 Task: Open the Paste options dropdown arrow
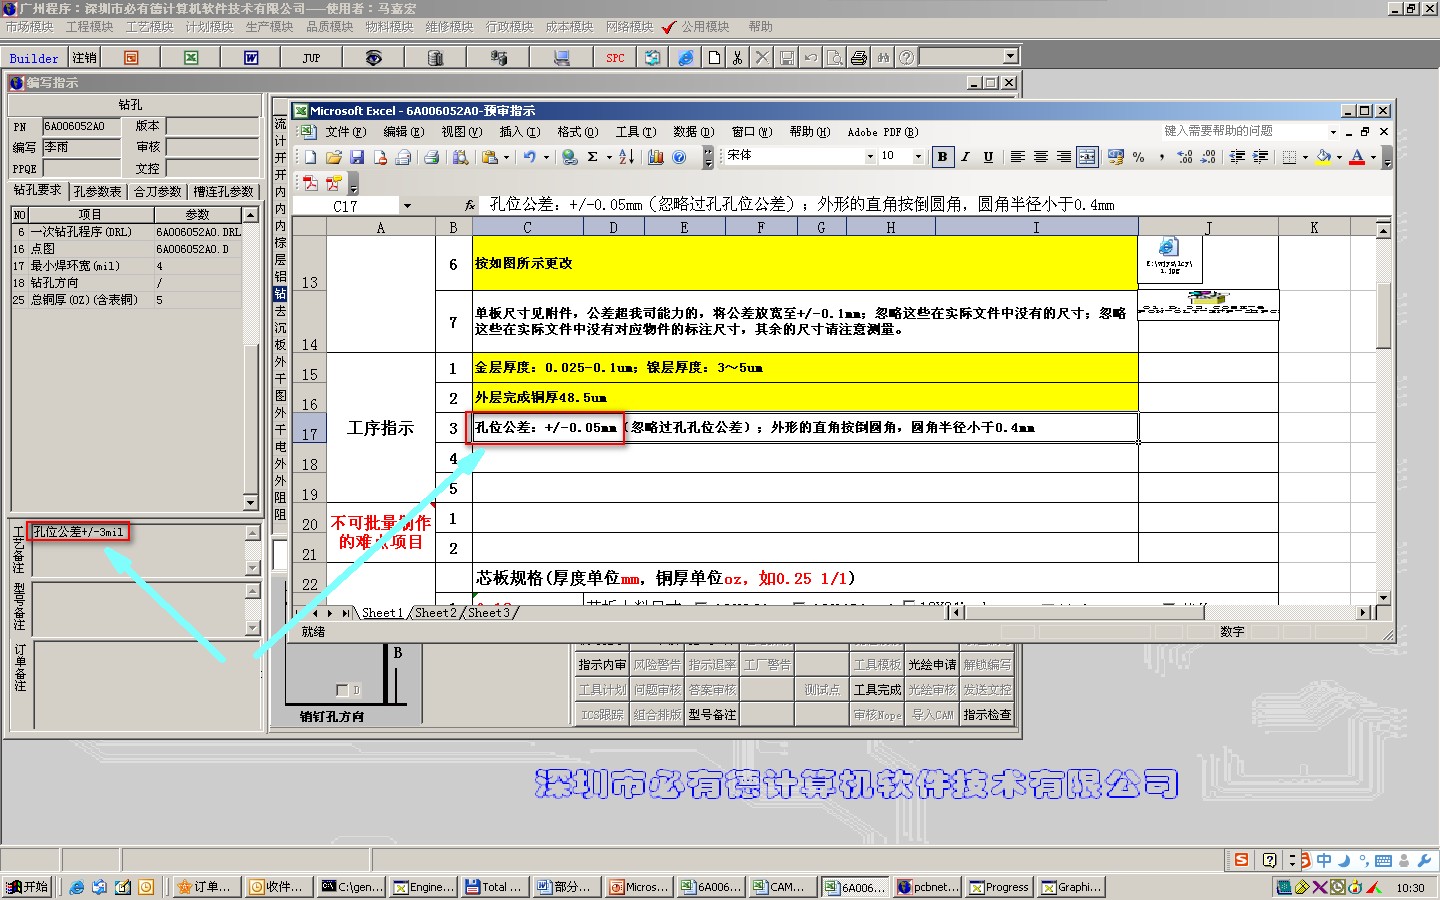click(506, 157)
